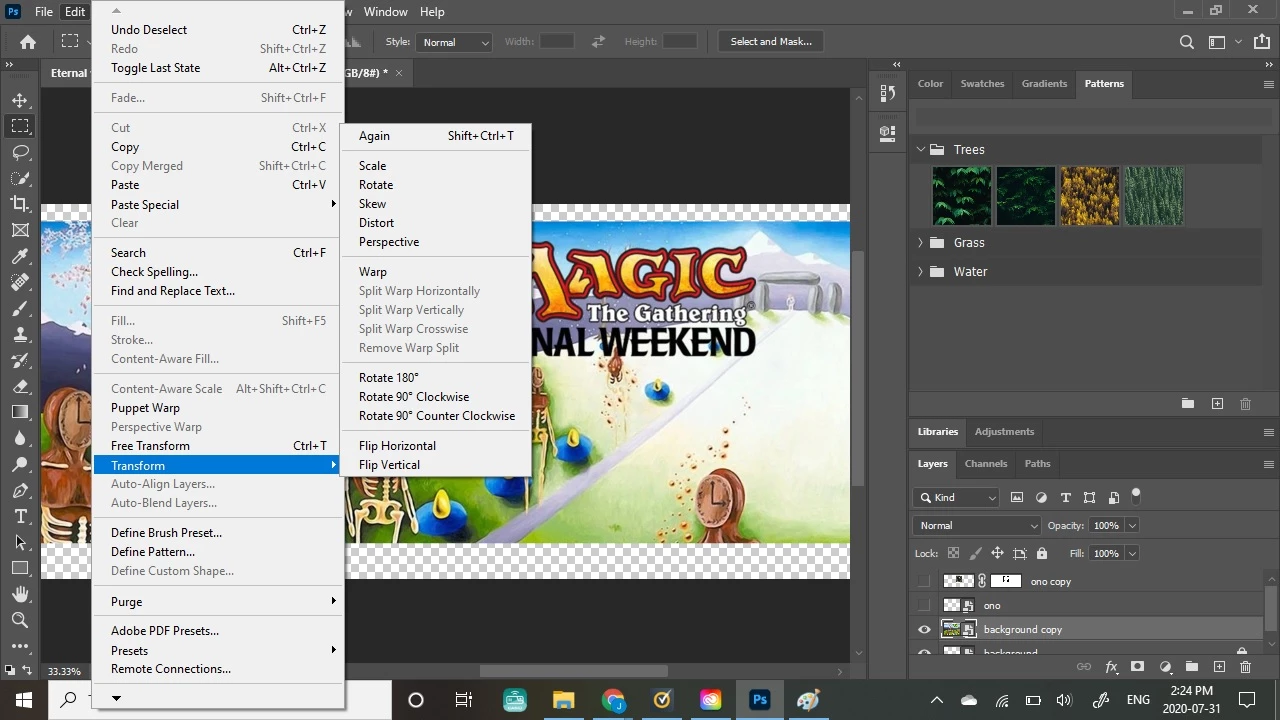Screen dimensions: 1280x720
Task: Switch to the Channels tab
Action: point(986,464)
